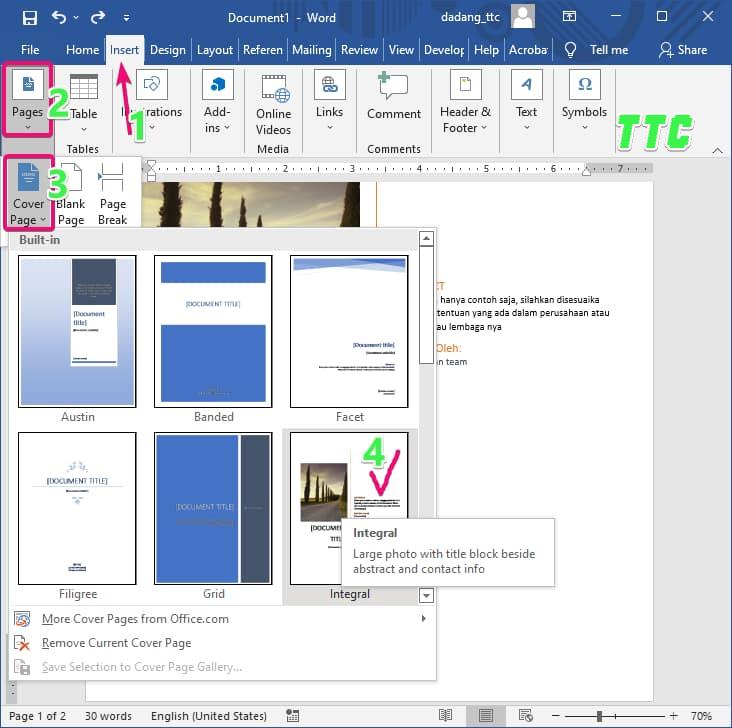This screenshot has width=732, height=728.
Task: Switch to the Design tab
Action: tap(167, 50)
